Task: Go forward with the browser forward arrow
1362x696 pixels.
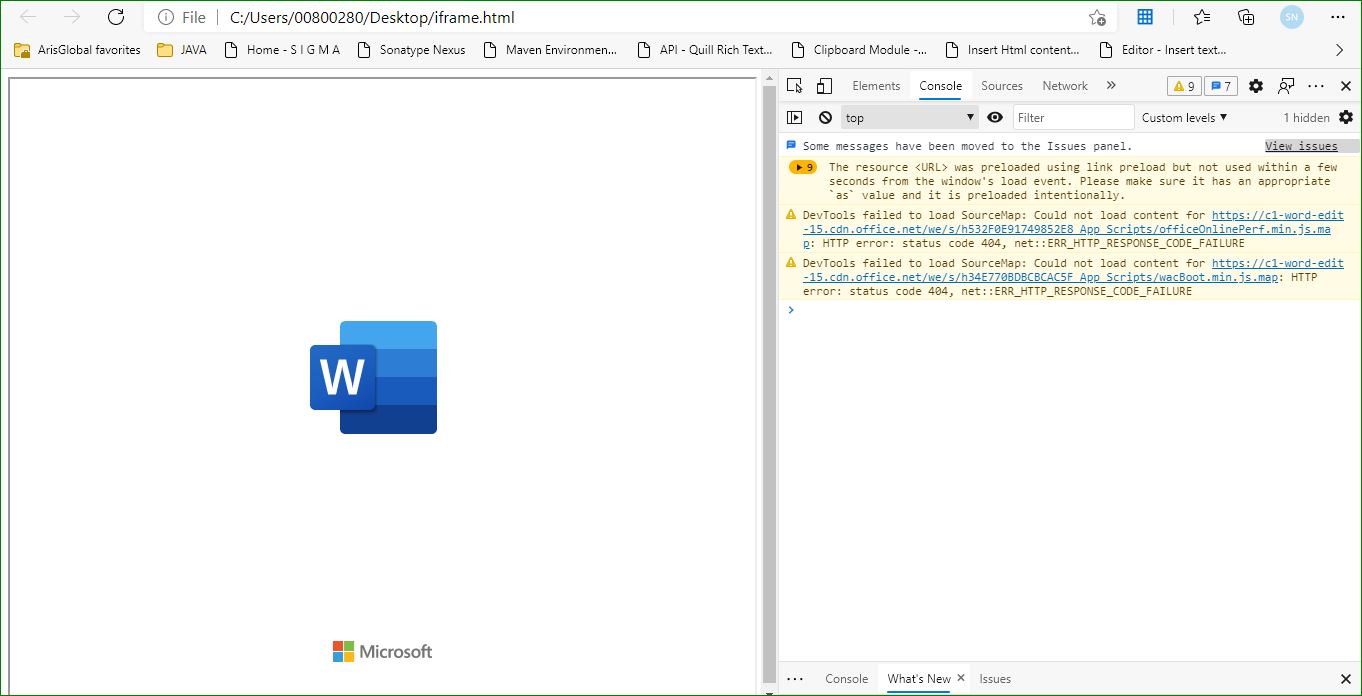Action: [72, 17]
